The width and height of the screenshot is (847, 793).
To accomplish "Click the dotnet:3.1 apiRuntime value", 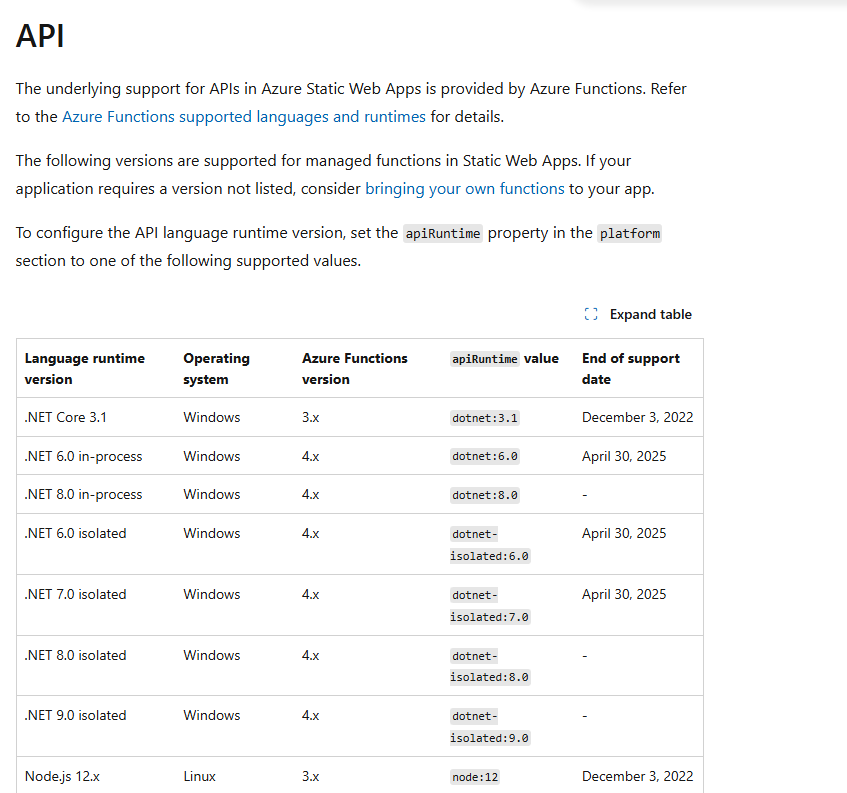I will (485, 418).
